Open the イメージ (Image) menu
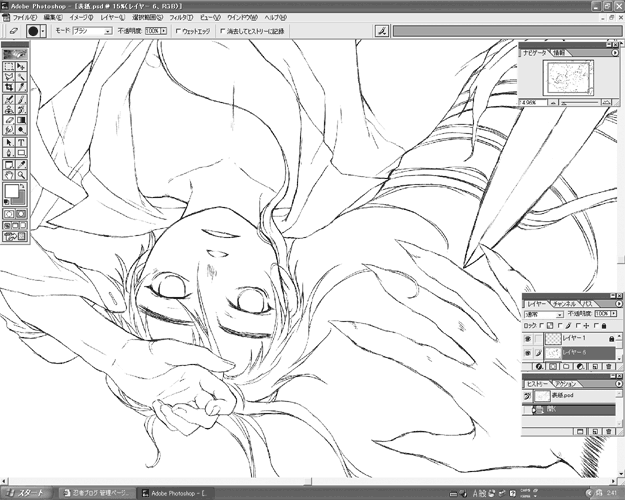The image size is (625, 500). (81, 18)
